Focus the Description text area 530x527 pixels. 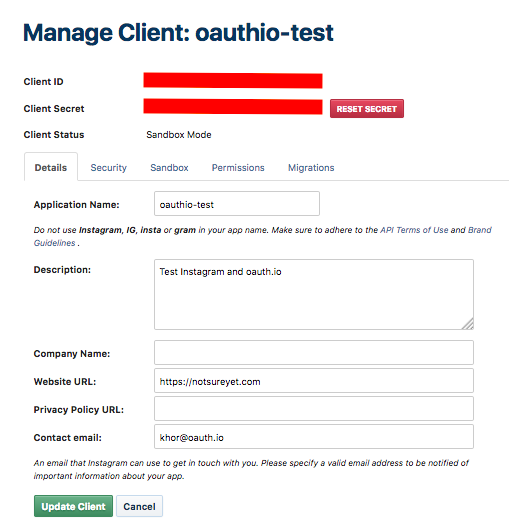[314, 294]
